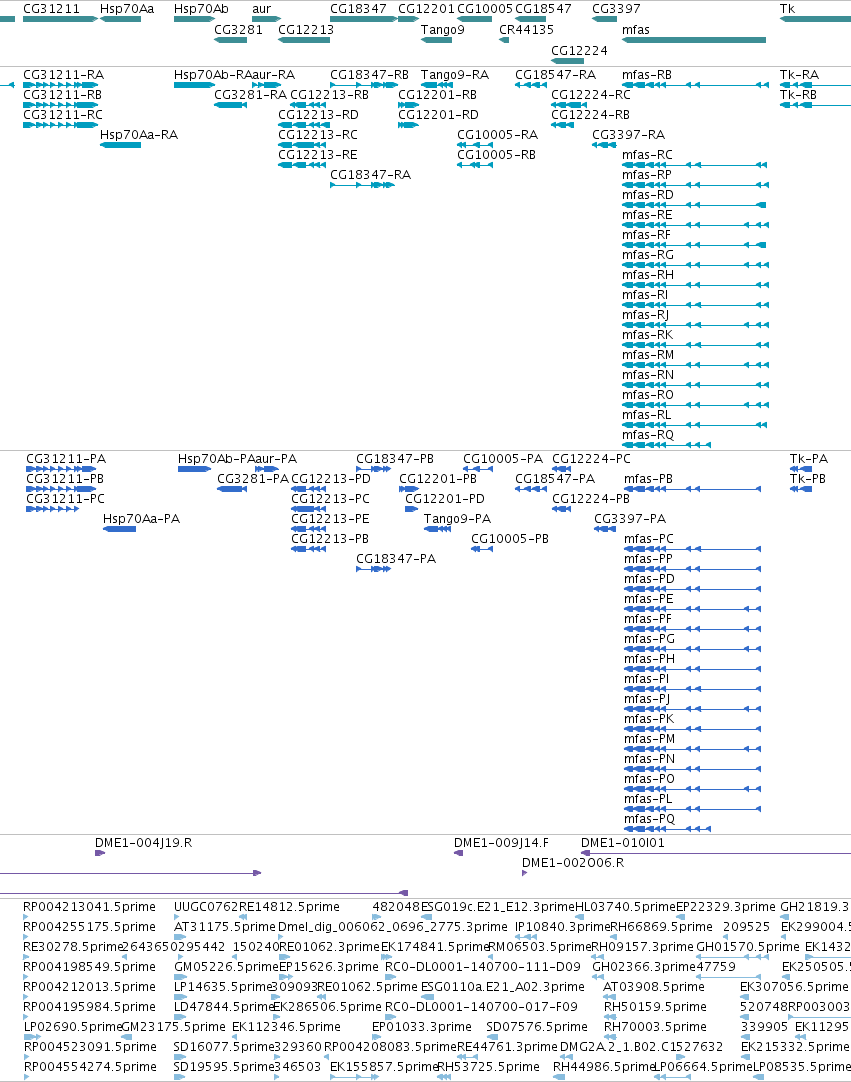Open transcript mfas-RD label
Viewport: 851px width, 1082px height.
647,195
